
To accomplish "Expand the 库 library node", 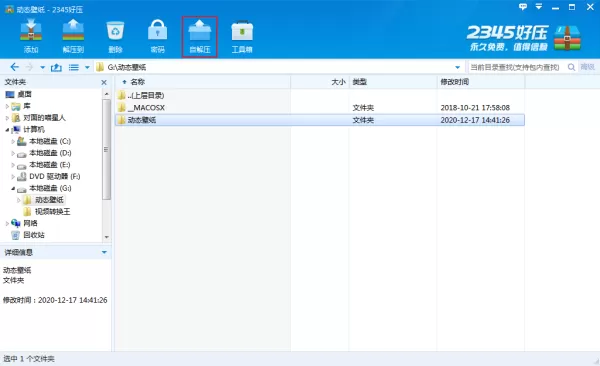I will click(7, 106).
